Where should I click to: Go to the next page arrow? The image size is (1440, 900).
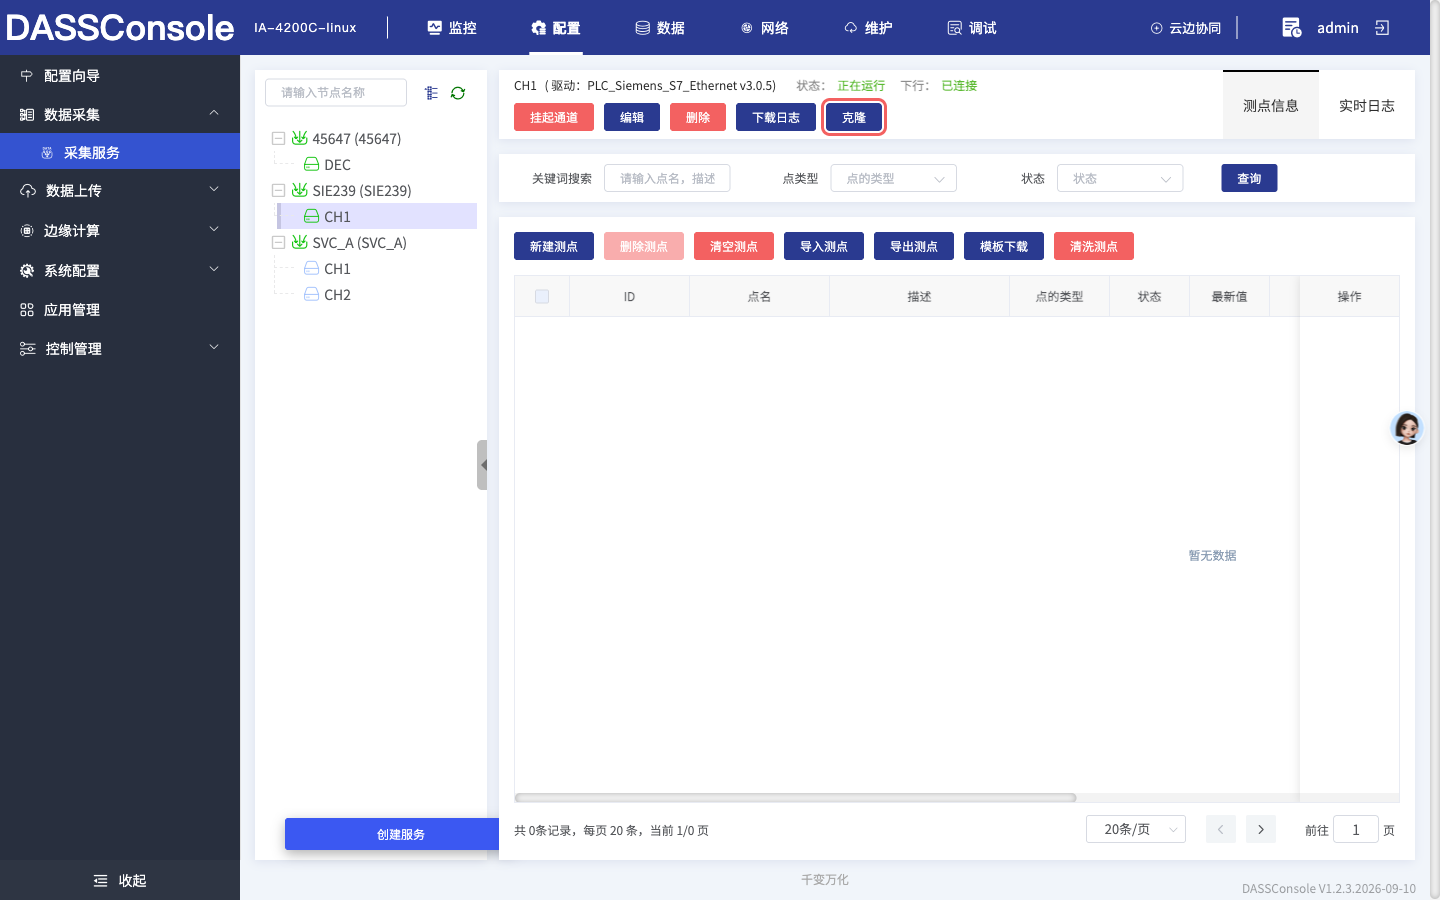point(1261,829)
